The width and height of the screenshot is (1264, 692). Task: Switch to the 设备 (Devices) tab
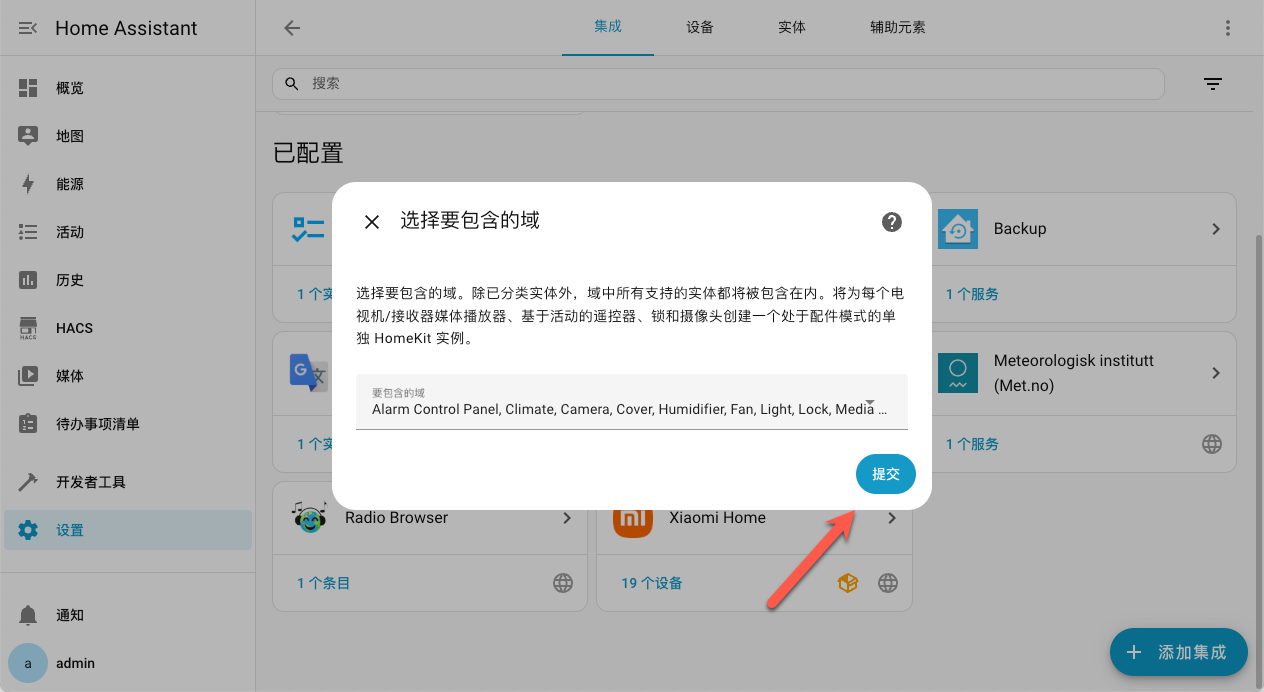coord(700,27)
